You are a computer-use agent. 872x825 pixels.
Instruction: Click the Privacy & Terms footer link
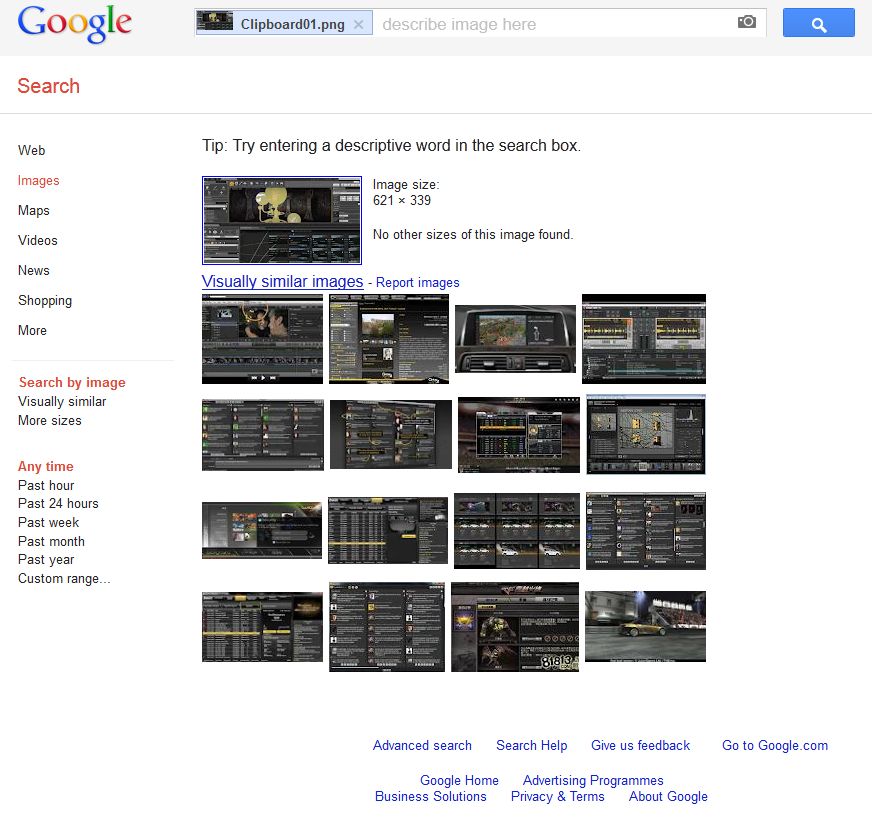pyautogui.click(x=557, y=796)
